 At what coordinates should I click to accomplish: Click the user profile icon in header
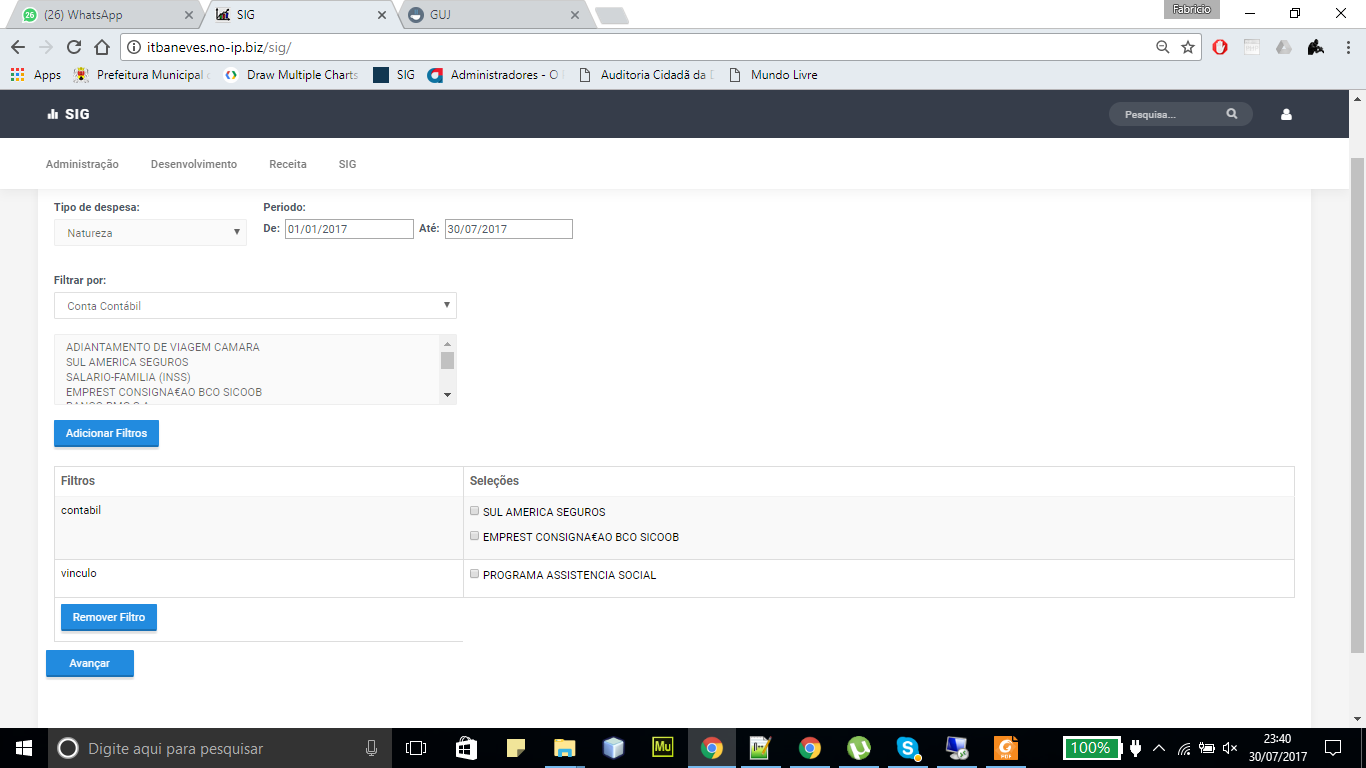[x=1286, y=115]
